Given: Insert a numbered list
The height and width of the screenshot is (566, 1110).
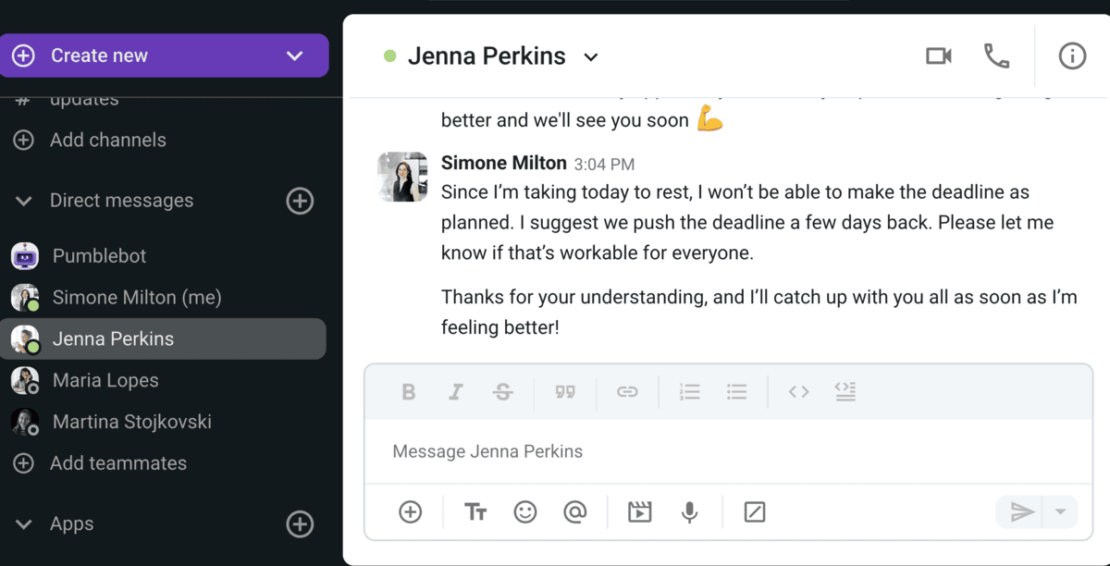Looking at the screenshot, I should 689,392.
